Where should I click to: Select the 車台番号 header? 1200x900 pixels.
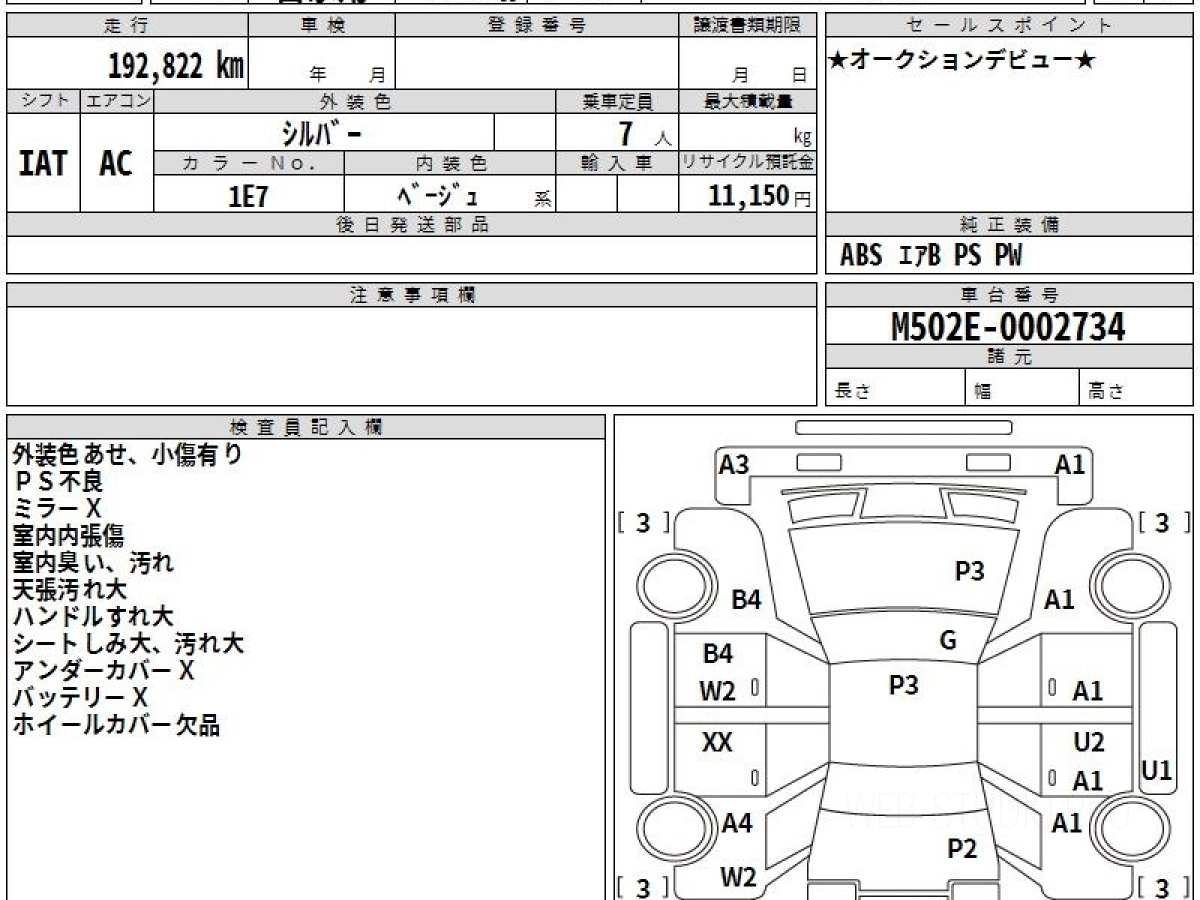point(1009,295)
